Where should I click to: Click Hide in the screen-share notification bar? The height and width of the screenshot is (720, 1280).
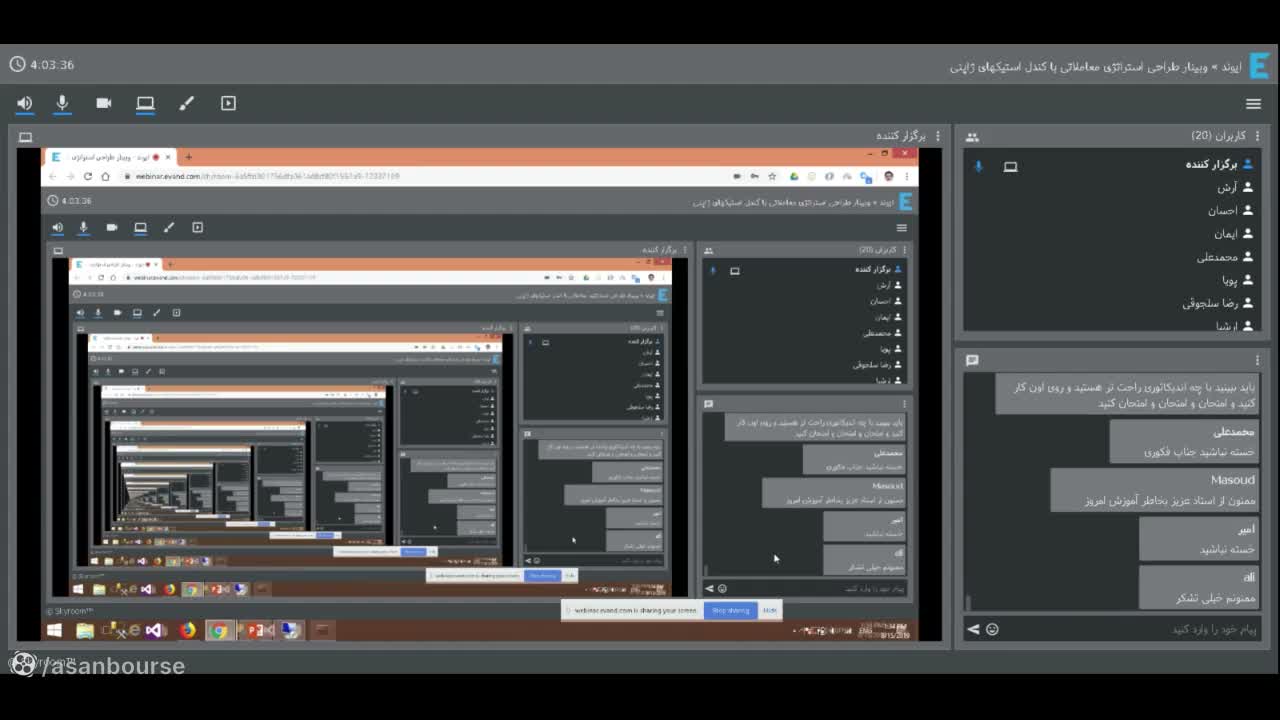[769, 610]
